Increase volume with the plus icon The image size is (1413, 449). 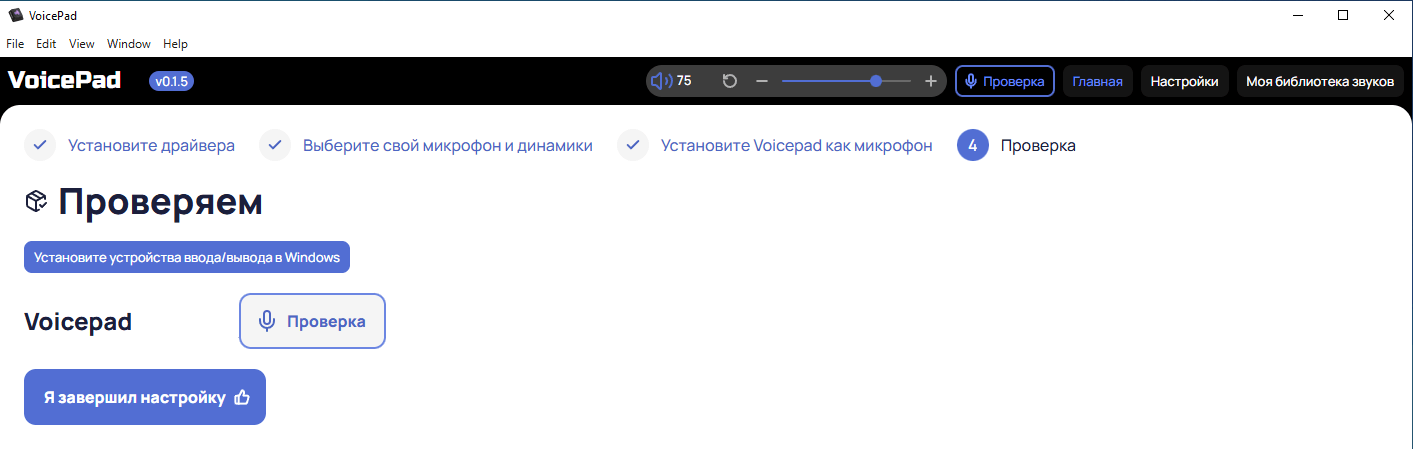point(931,81)
